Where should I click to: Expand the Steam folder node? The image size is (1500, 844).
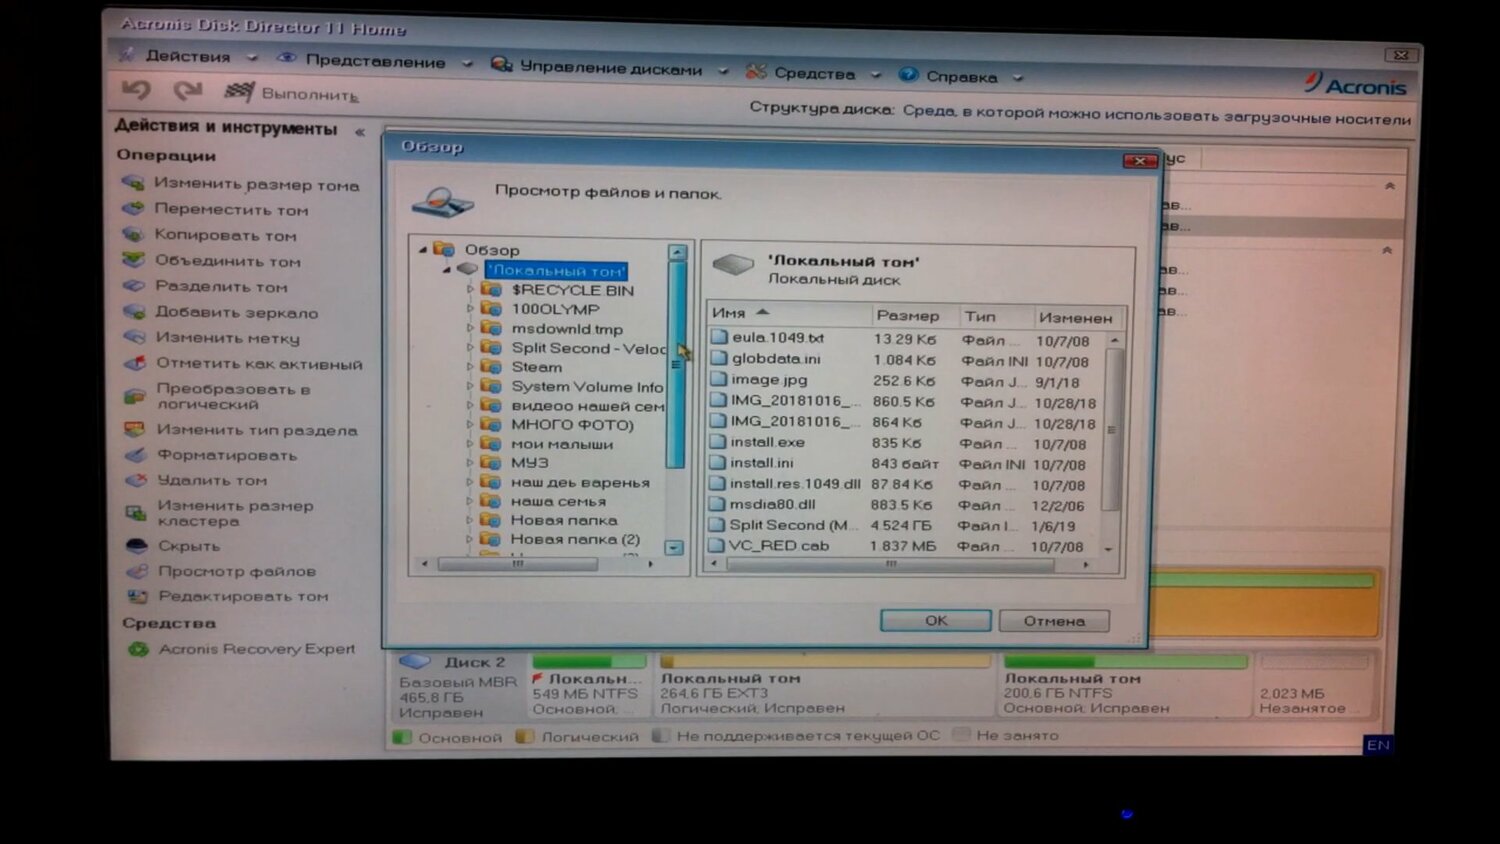tap(470, 367)
